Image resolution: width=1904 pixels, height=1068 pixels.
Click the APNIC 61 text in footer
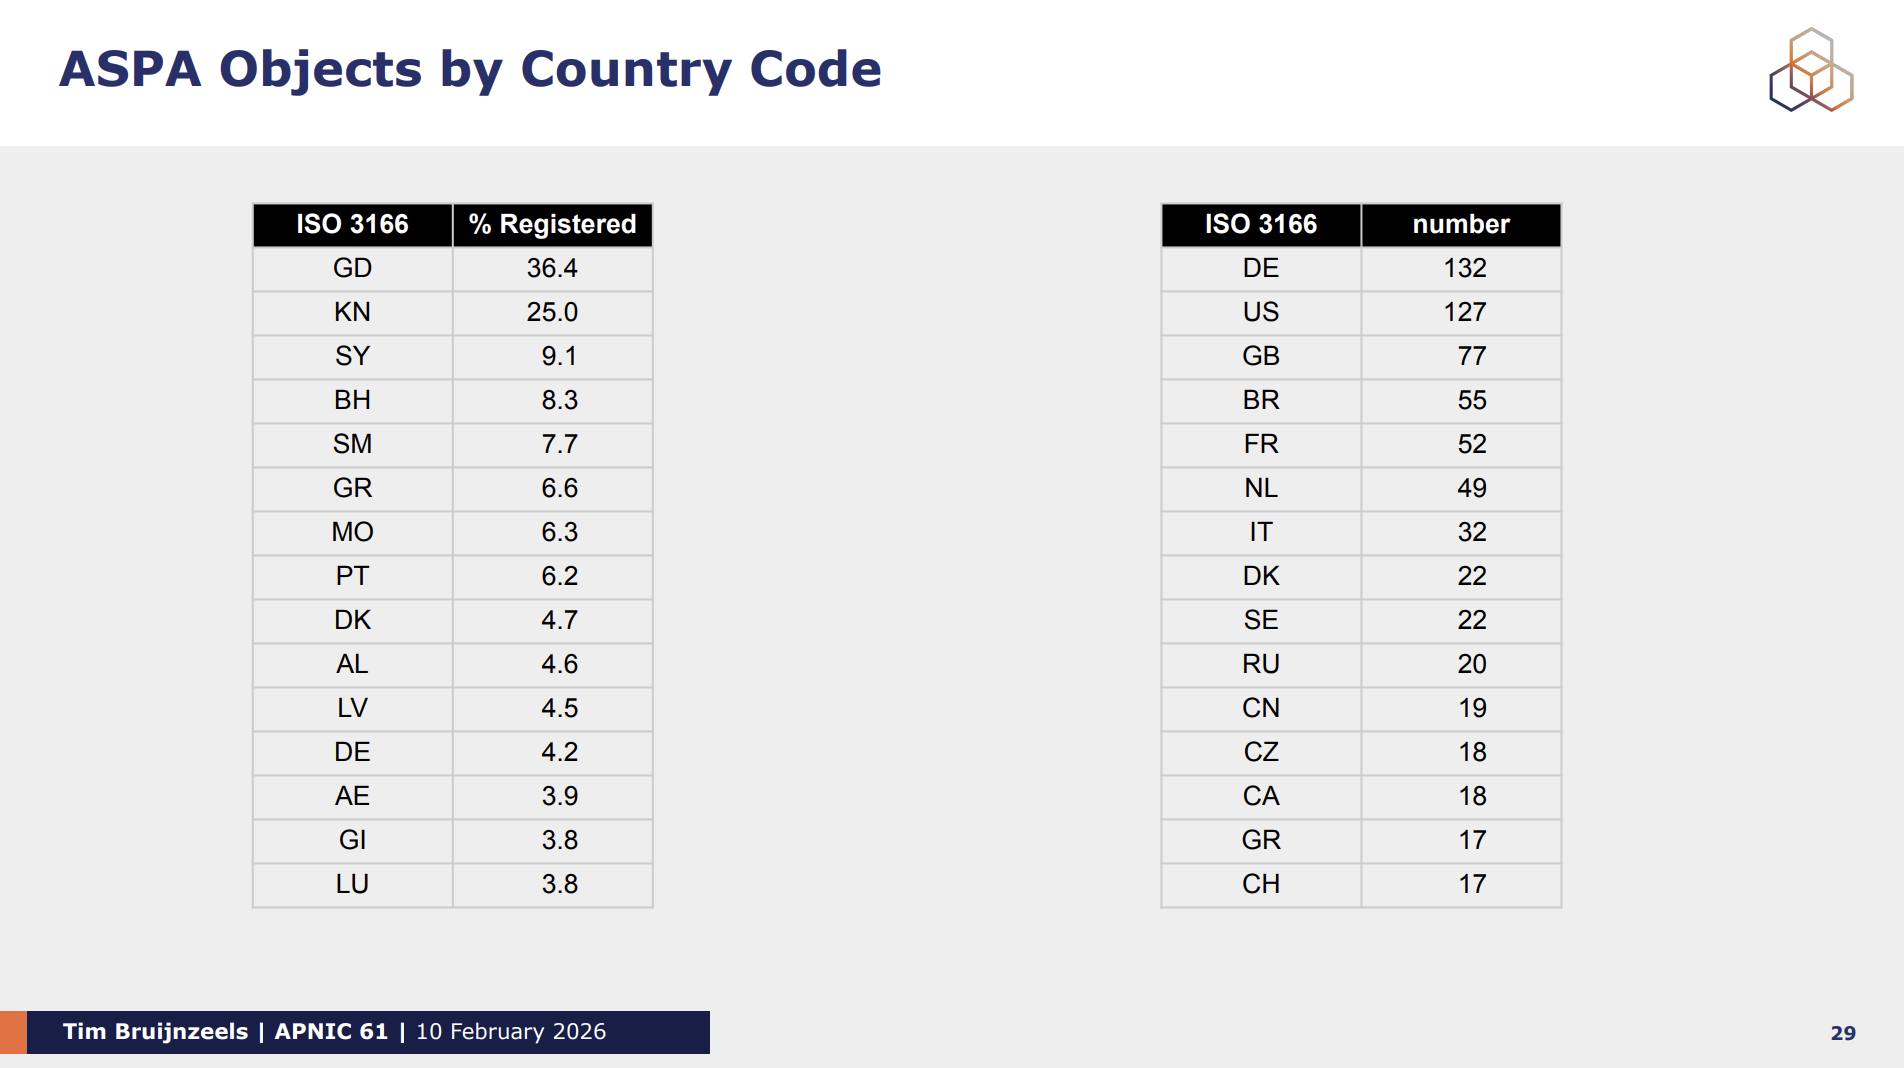tap(331, 1032)
